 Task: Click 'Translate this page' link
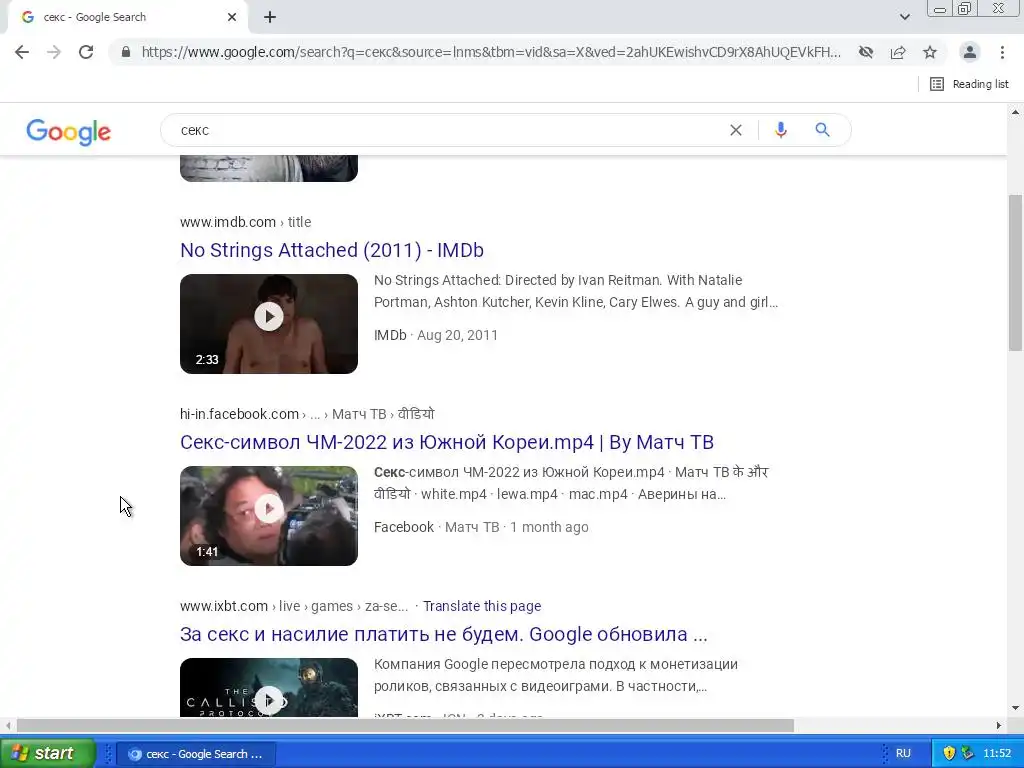[482, 606]
